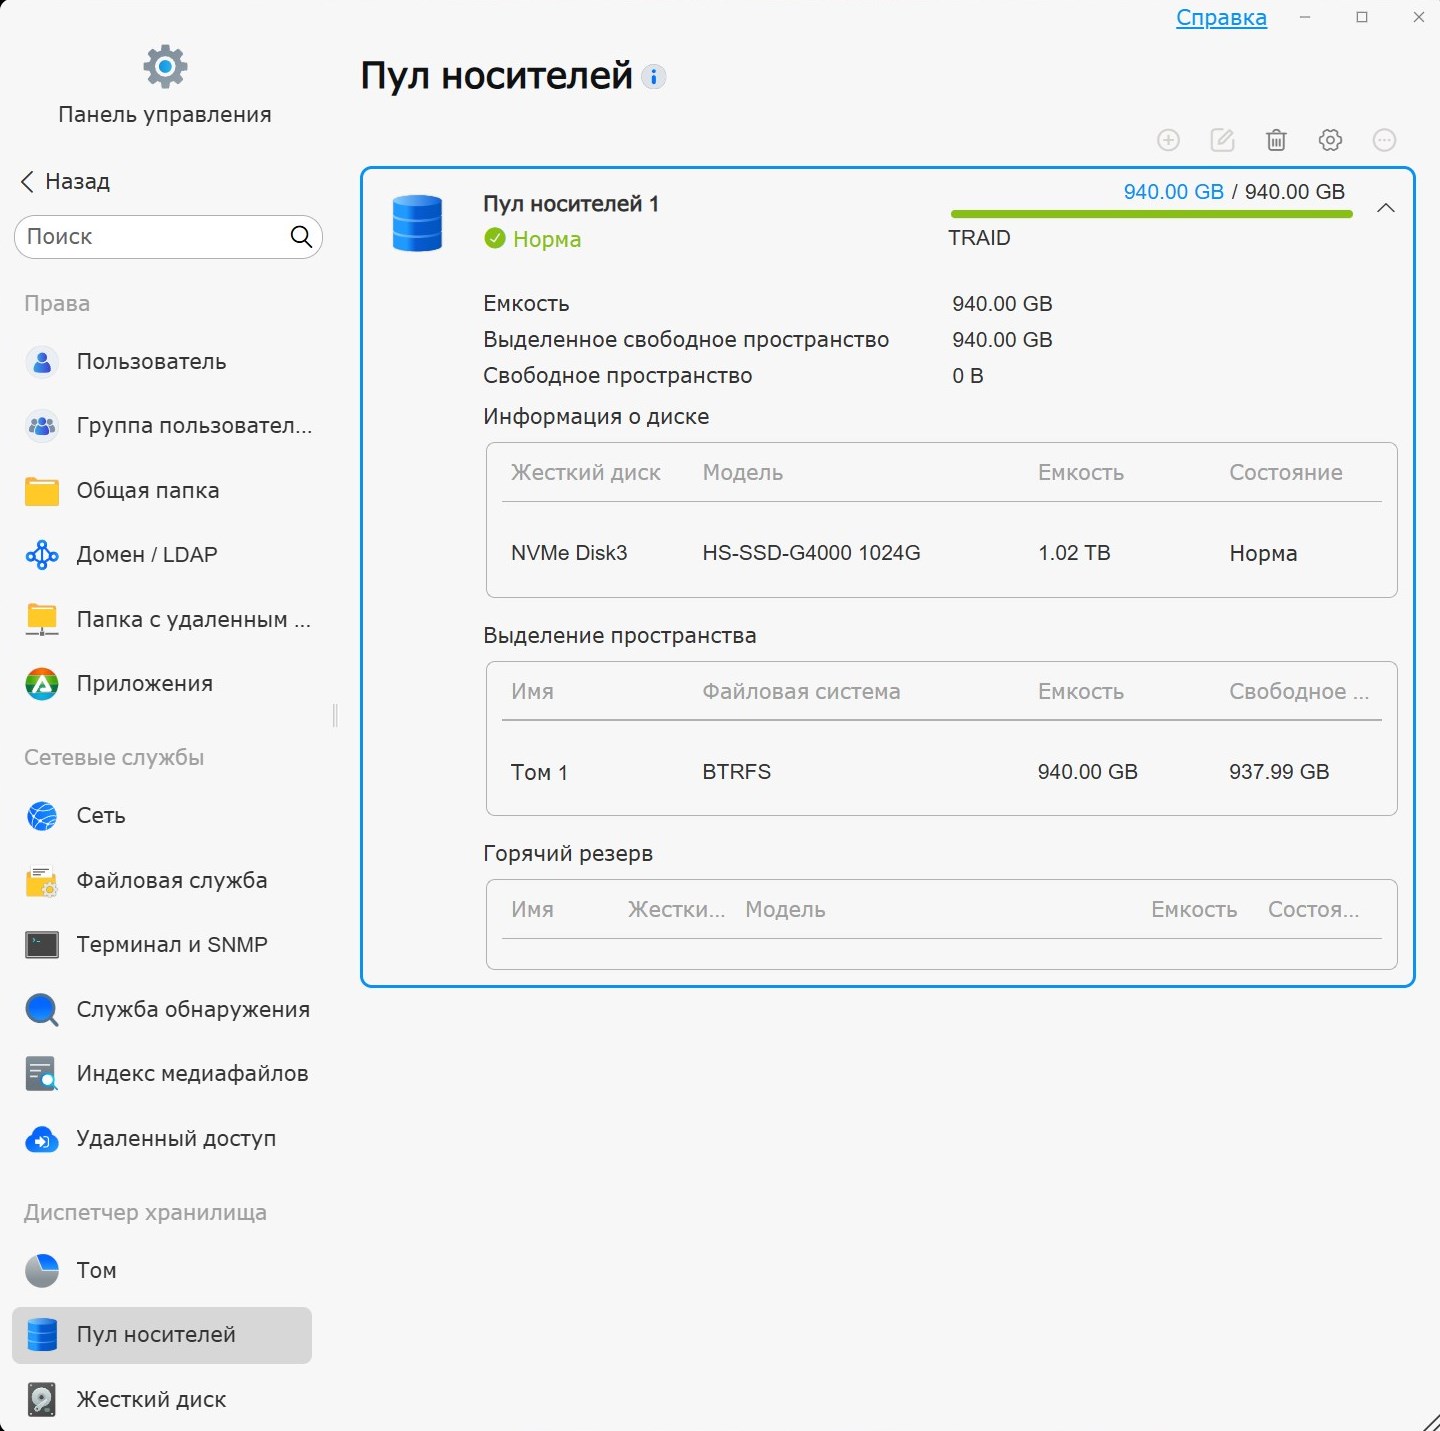
Task: Close the control panel window
Action: (1419, 17)
